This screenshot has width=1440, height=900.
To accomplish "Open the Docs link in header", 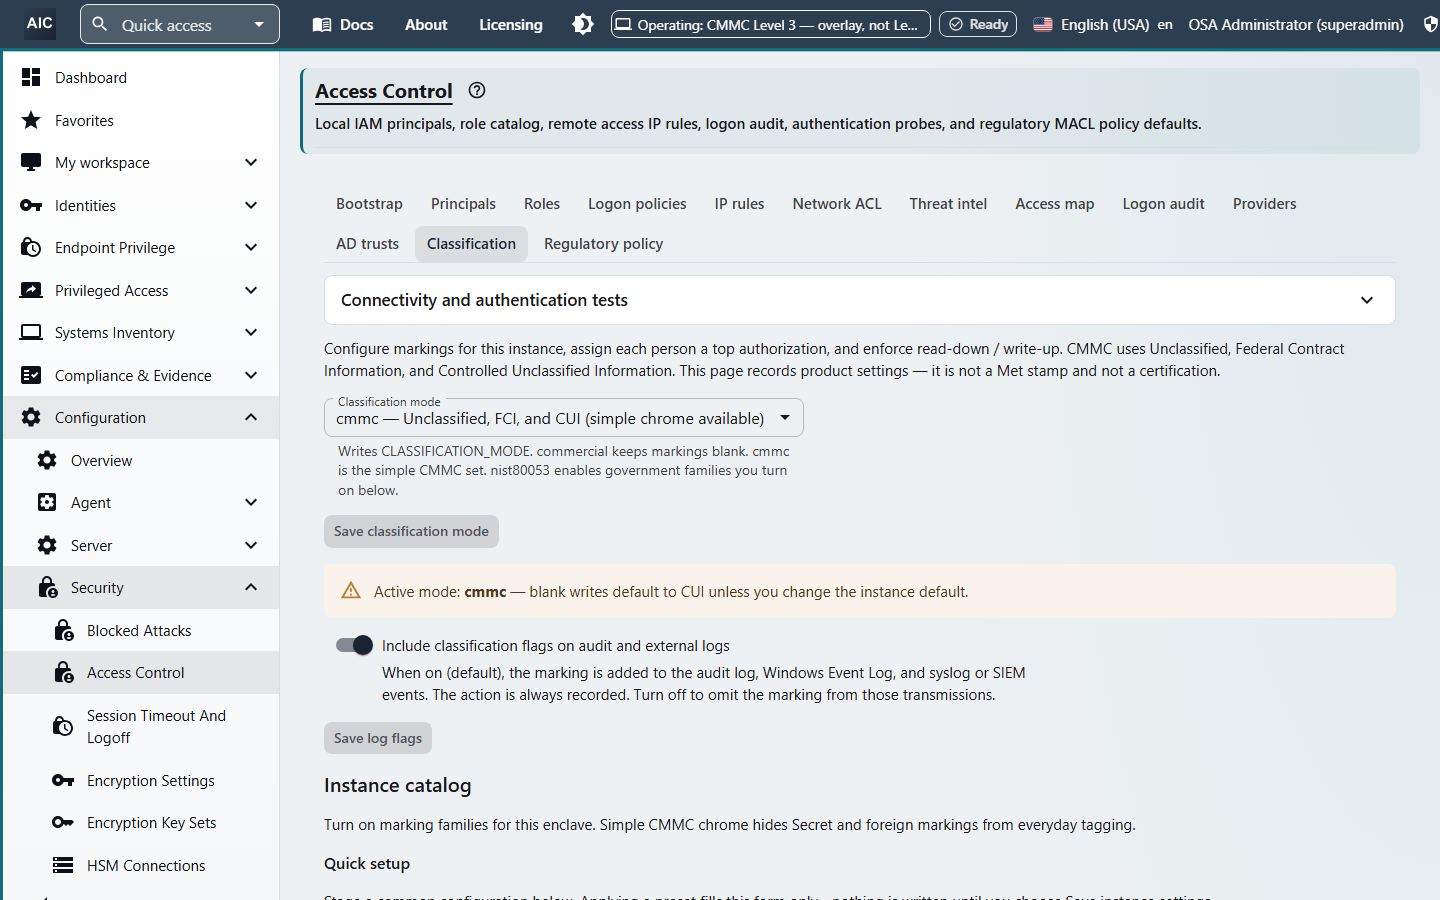I will (x=343, y=24).
